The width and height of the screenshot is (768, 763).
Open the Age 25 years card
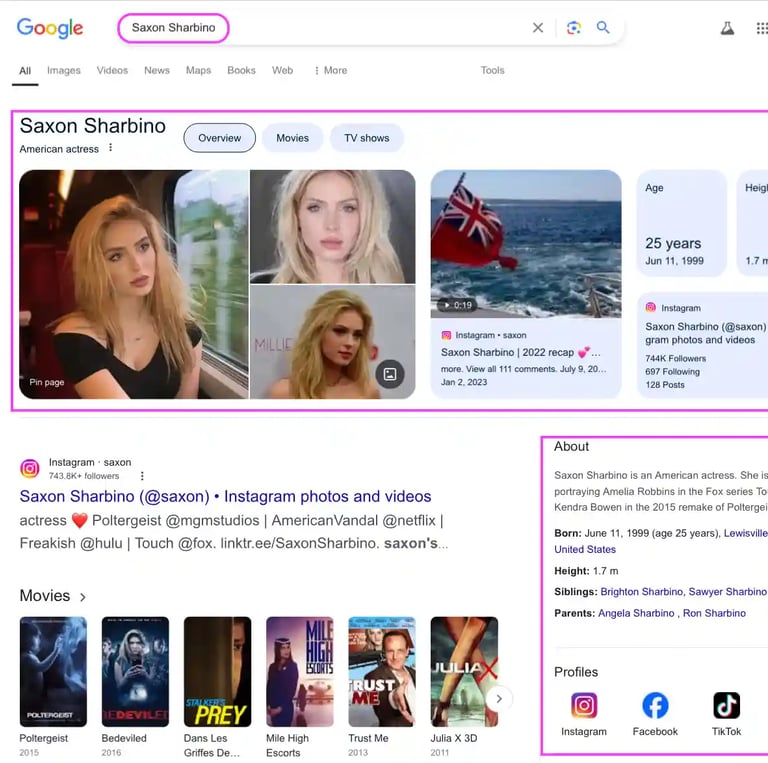pyautogui.click(x=681, y=224)
